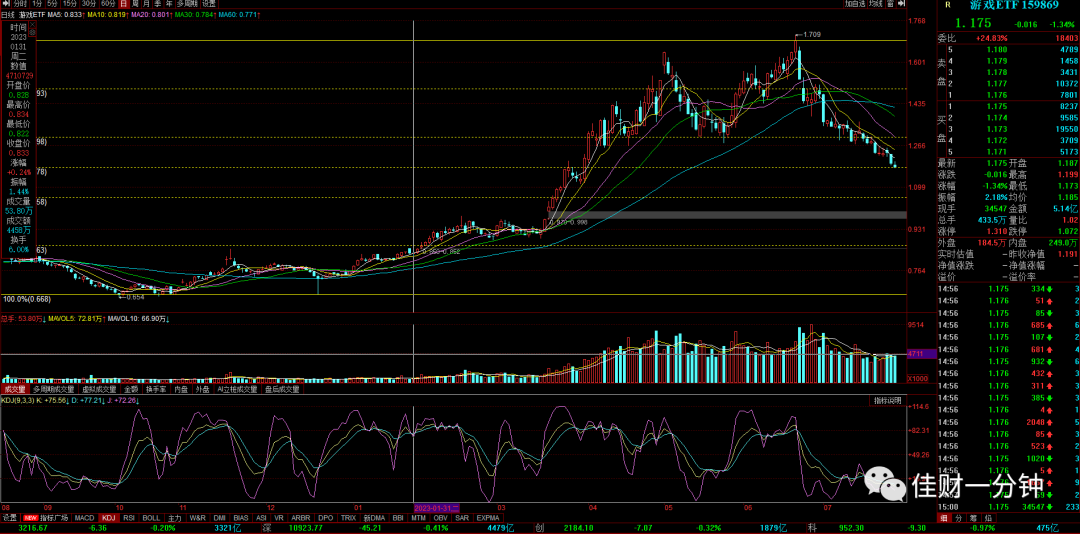Select the 30分 period
This screenshot has width=1080, height=534.
pyautogui.click(x=89, y=3)
